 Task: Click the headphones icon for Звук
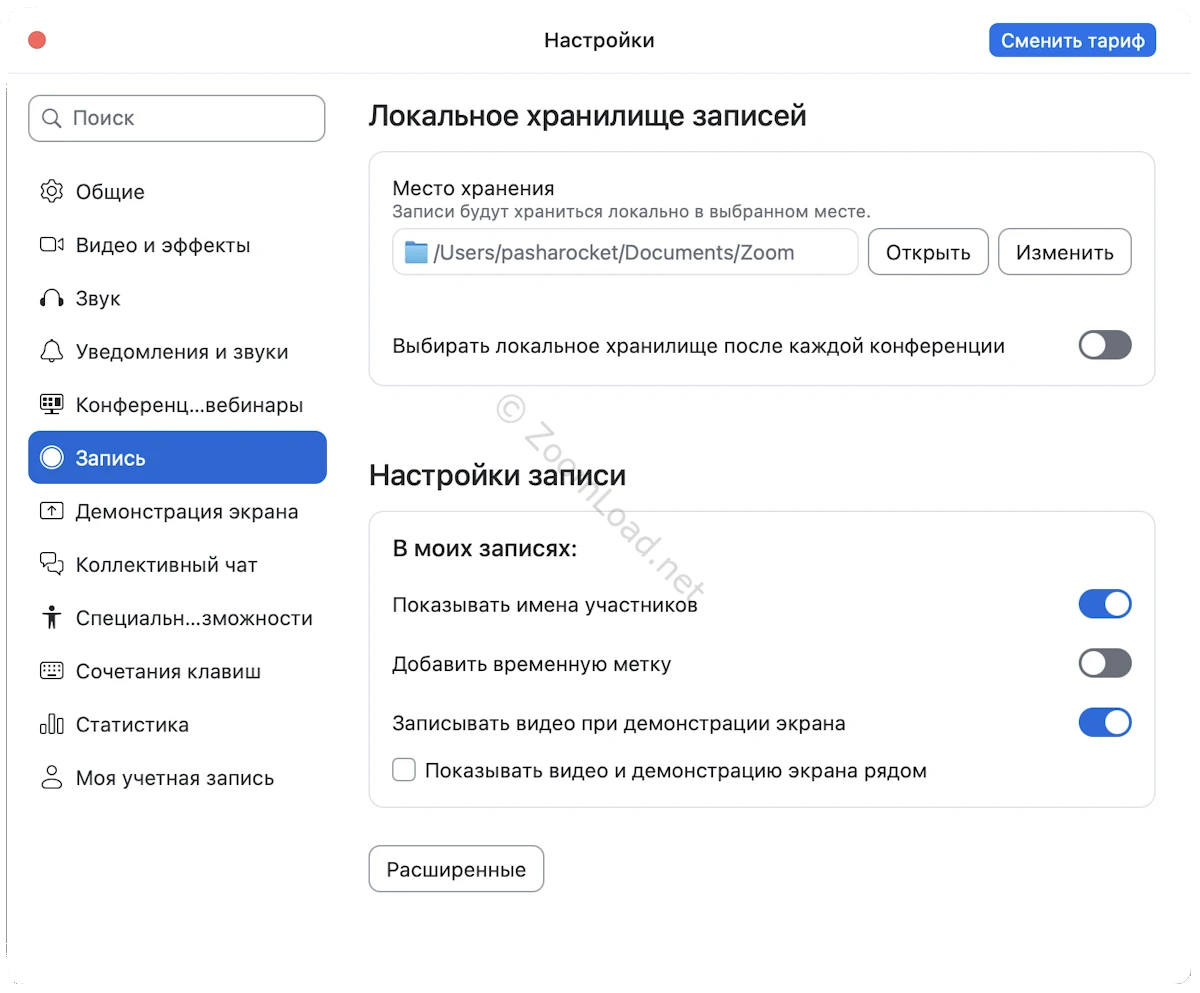[51, 299]
